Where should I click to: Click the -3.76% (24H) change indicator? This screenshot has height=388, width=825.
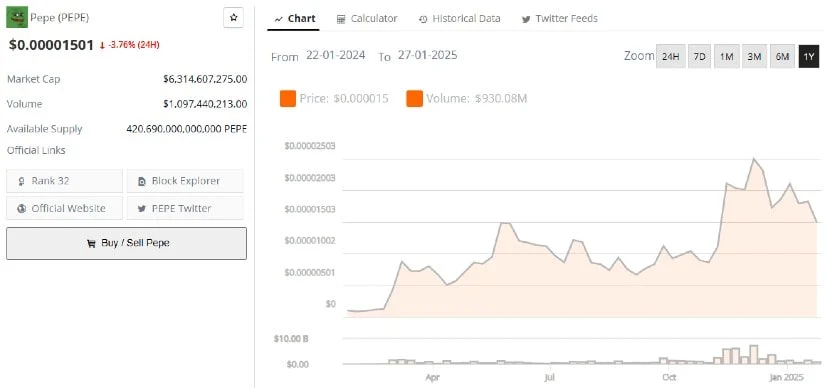[129, 45]
